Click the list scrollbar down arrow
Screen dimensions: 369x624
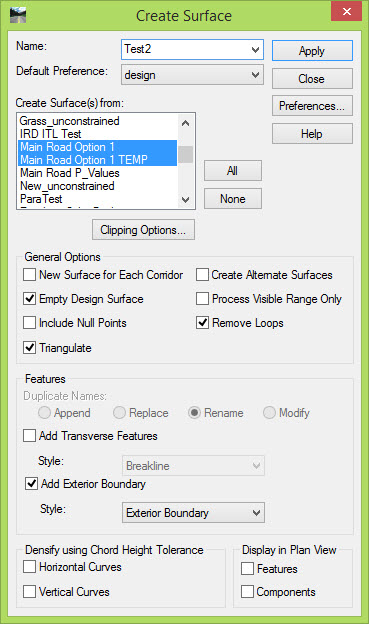click(x=185, y=199)
